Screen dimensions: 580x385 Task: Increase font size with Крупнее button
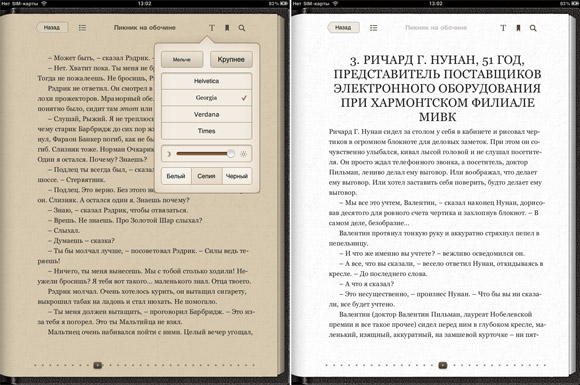click(x=231, y=60)
